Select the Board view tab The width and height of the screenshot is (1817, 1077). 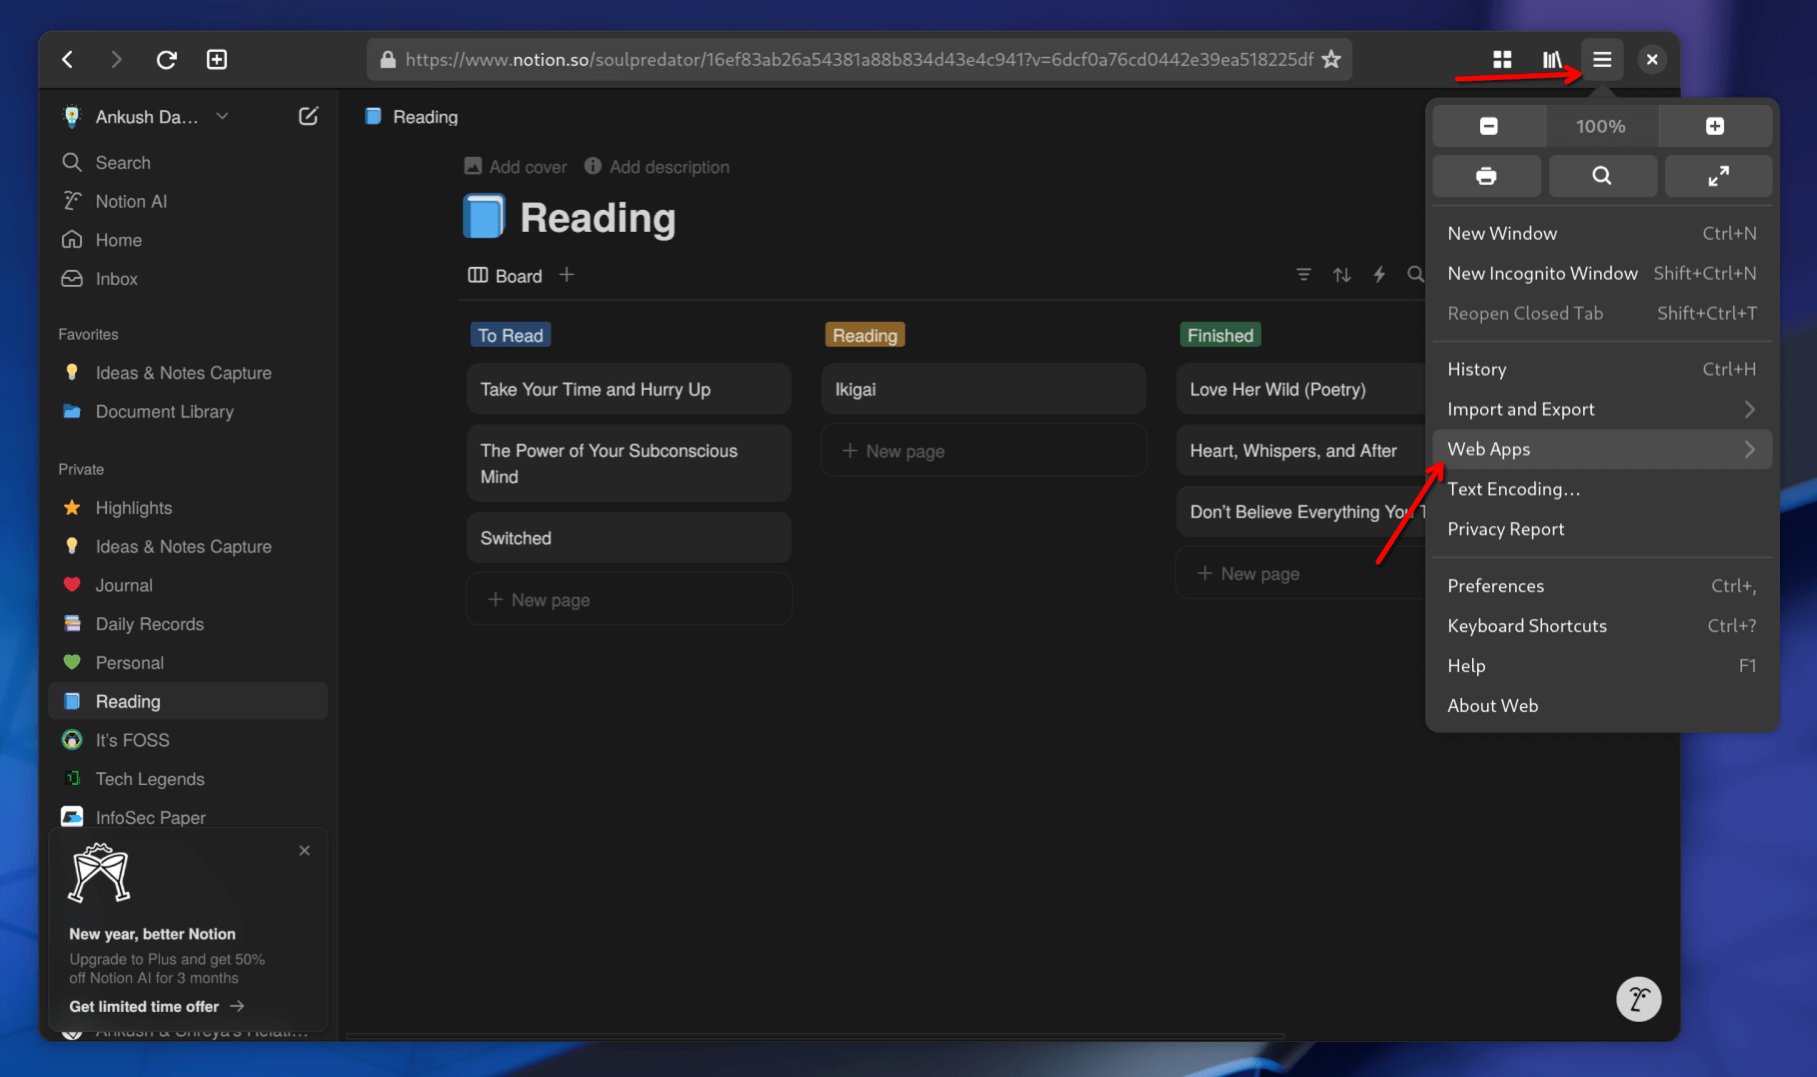pos(505,275)
